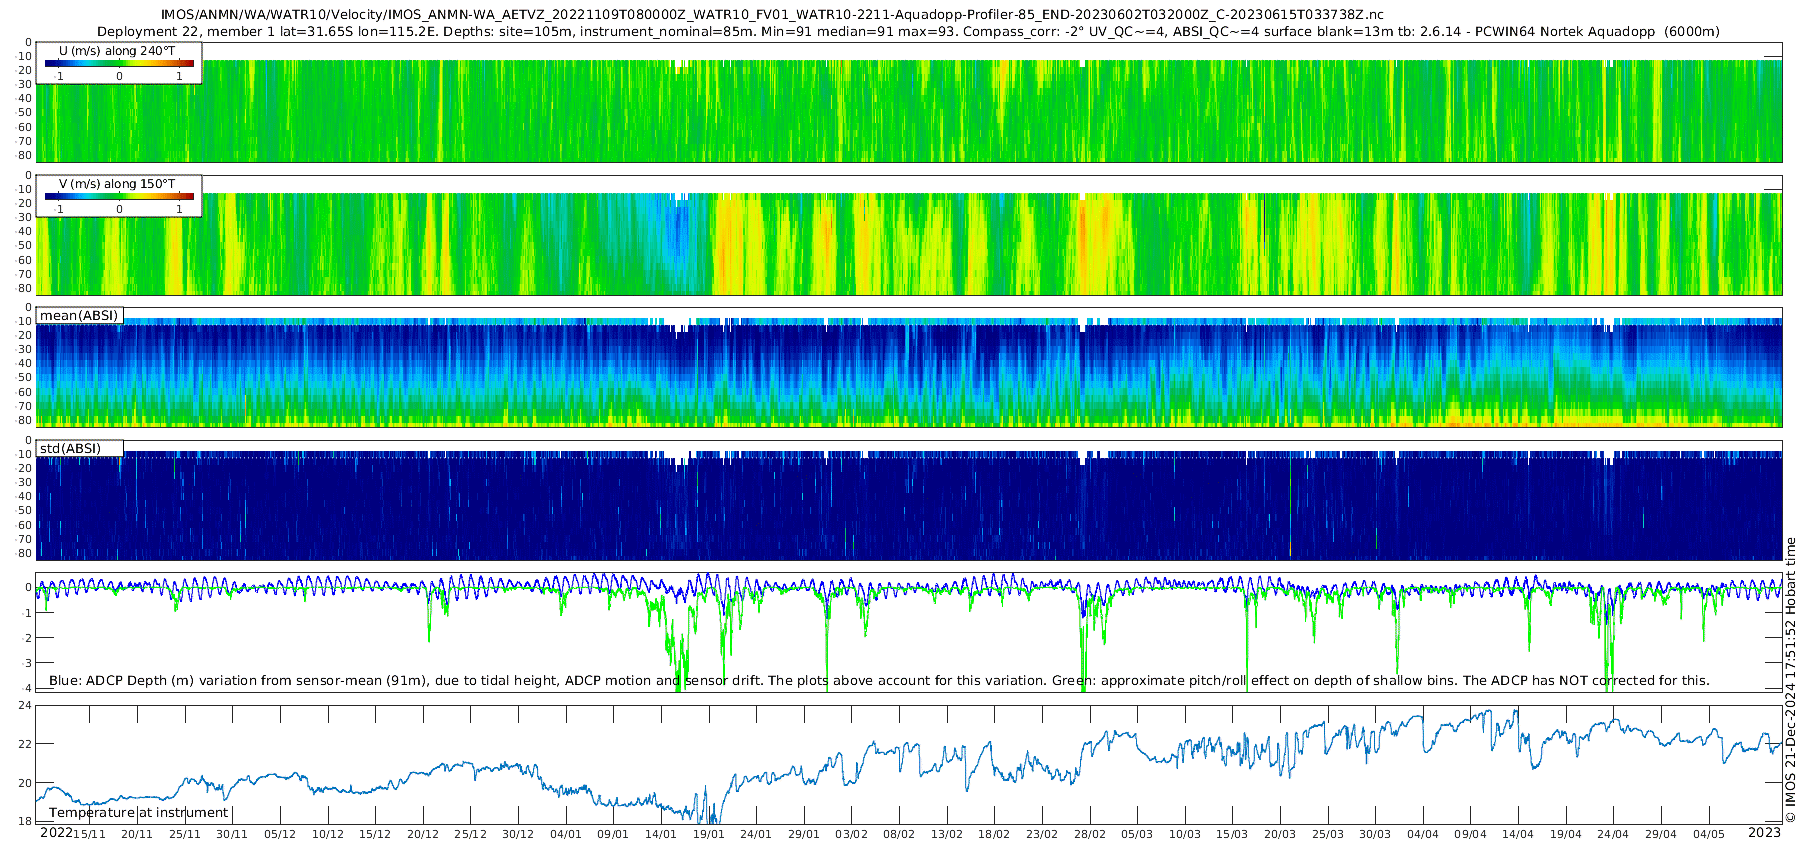Click the Deployment 22 metadata line
The width and height of the screenshot is (1800, 850).
click(x=908, y=32)
